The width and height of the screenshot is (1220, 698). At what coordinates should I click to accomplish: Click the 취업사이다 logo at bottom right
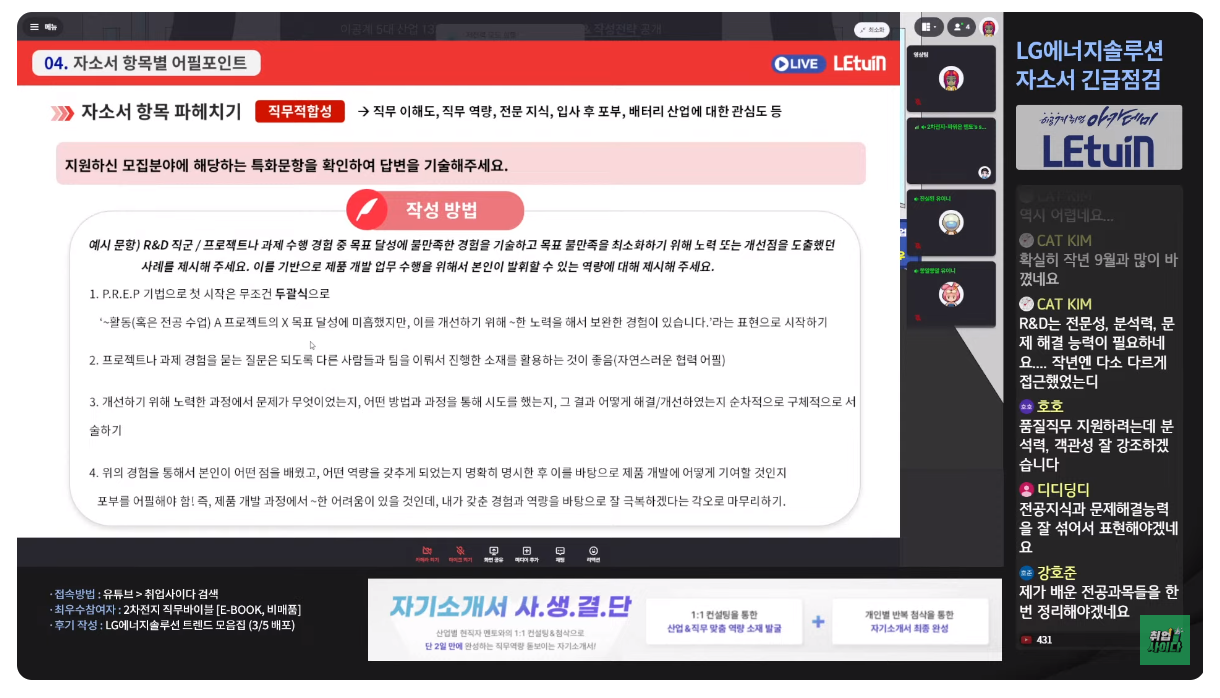tap(1164, 640)
